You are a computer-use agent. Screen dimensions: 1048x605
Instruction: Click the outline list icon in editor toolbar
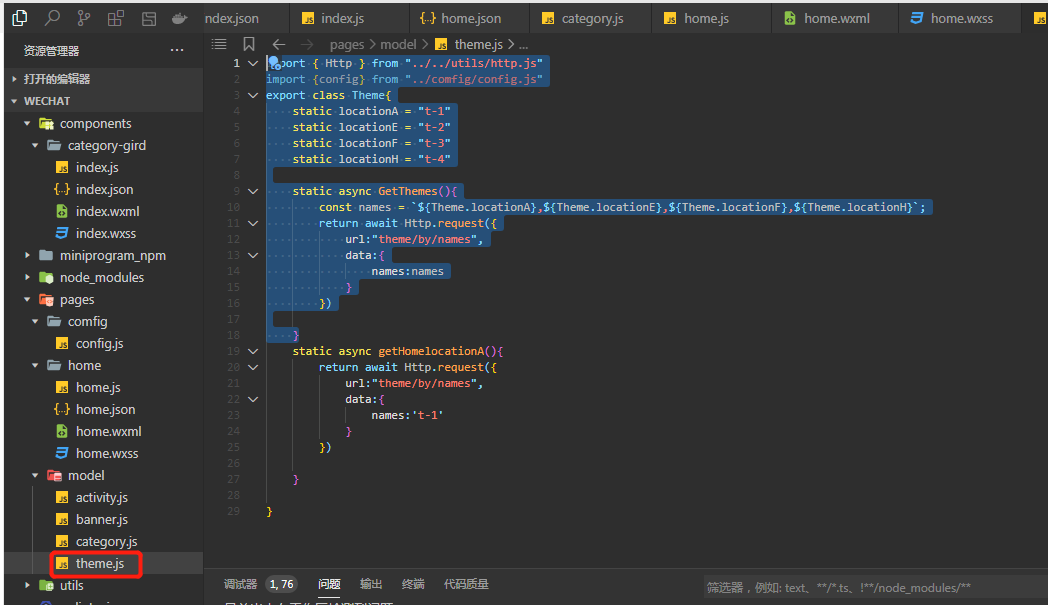click(220, 44)
